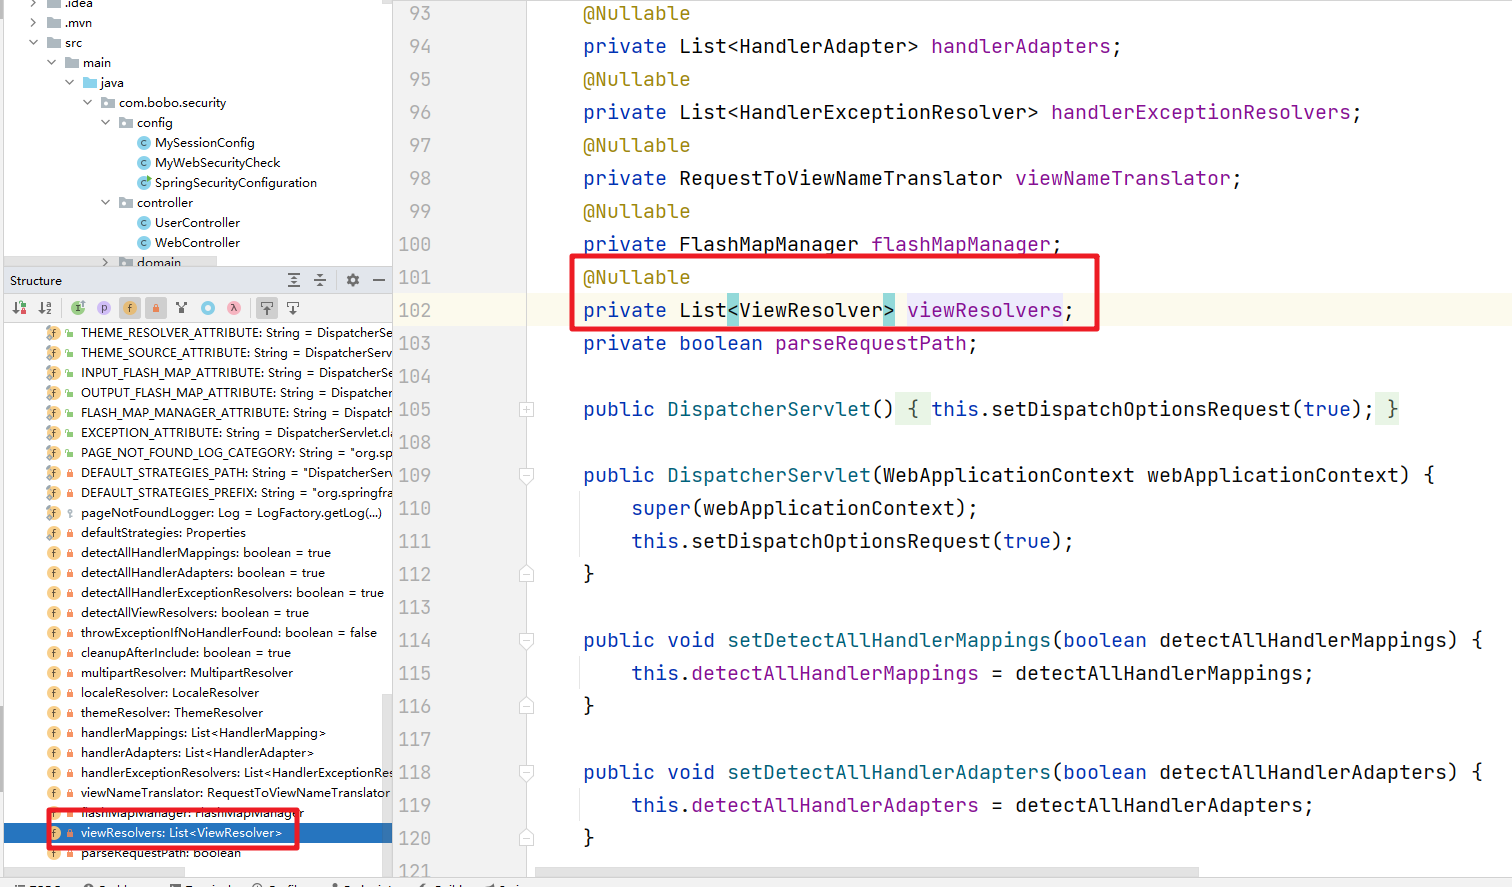Toggle Show Fields filter (orange f)
The width and height of the screenshot is (1512, 887).
coord(130,308)
